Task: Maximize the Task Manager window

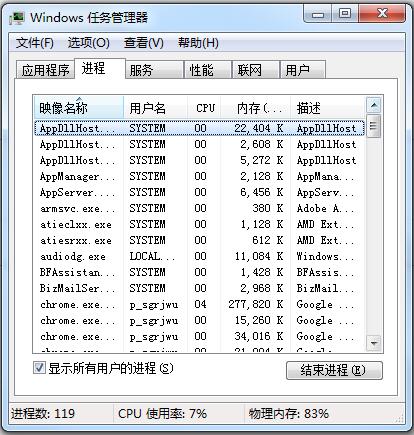Action: 345,14
